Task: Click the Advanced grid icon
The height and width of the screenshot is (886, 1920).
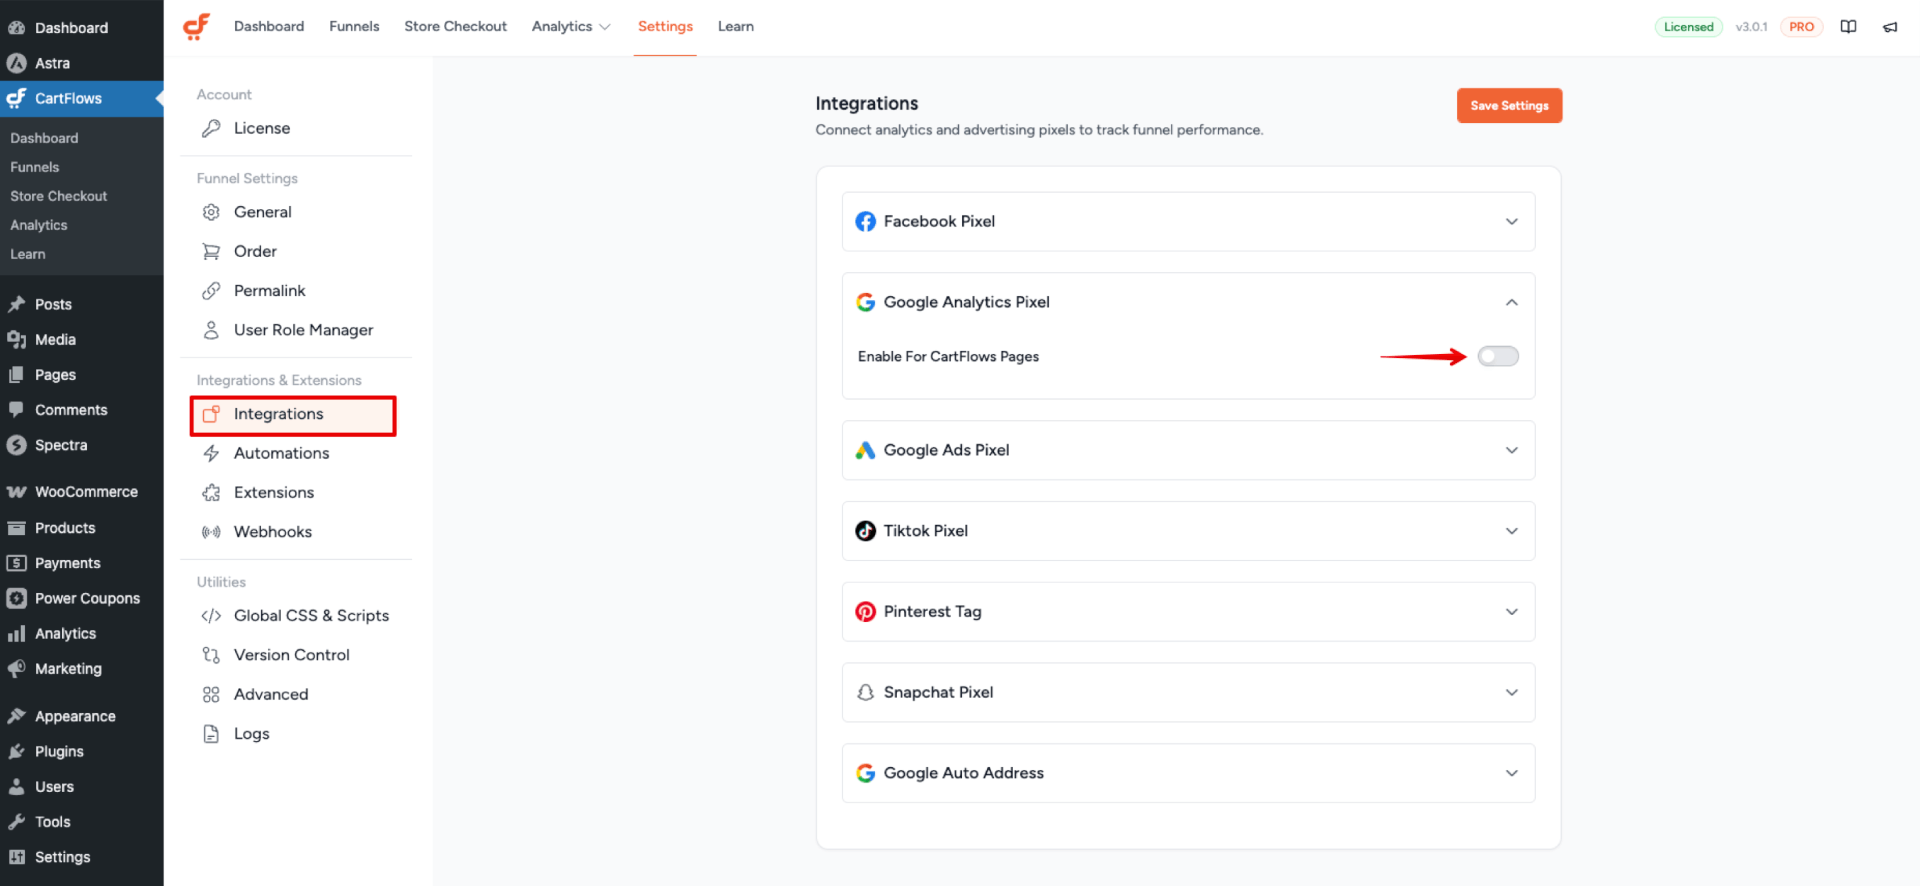Action: tap(211, 694)
